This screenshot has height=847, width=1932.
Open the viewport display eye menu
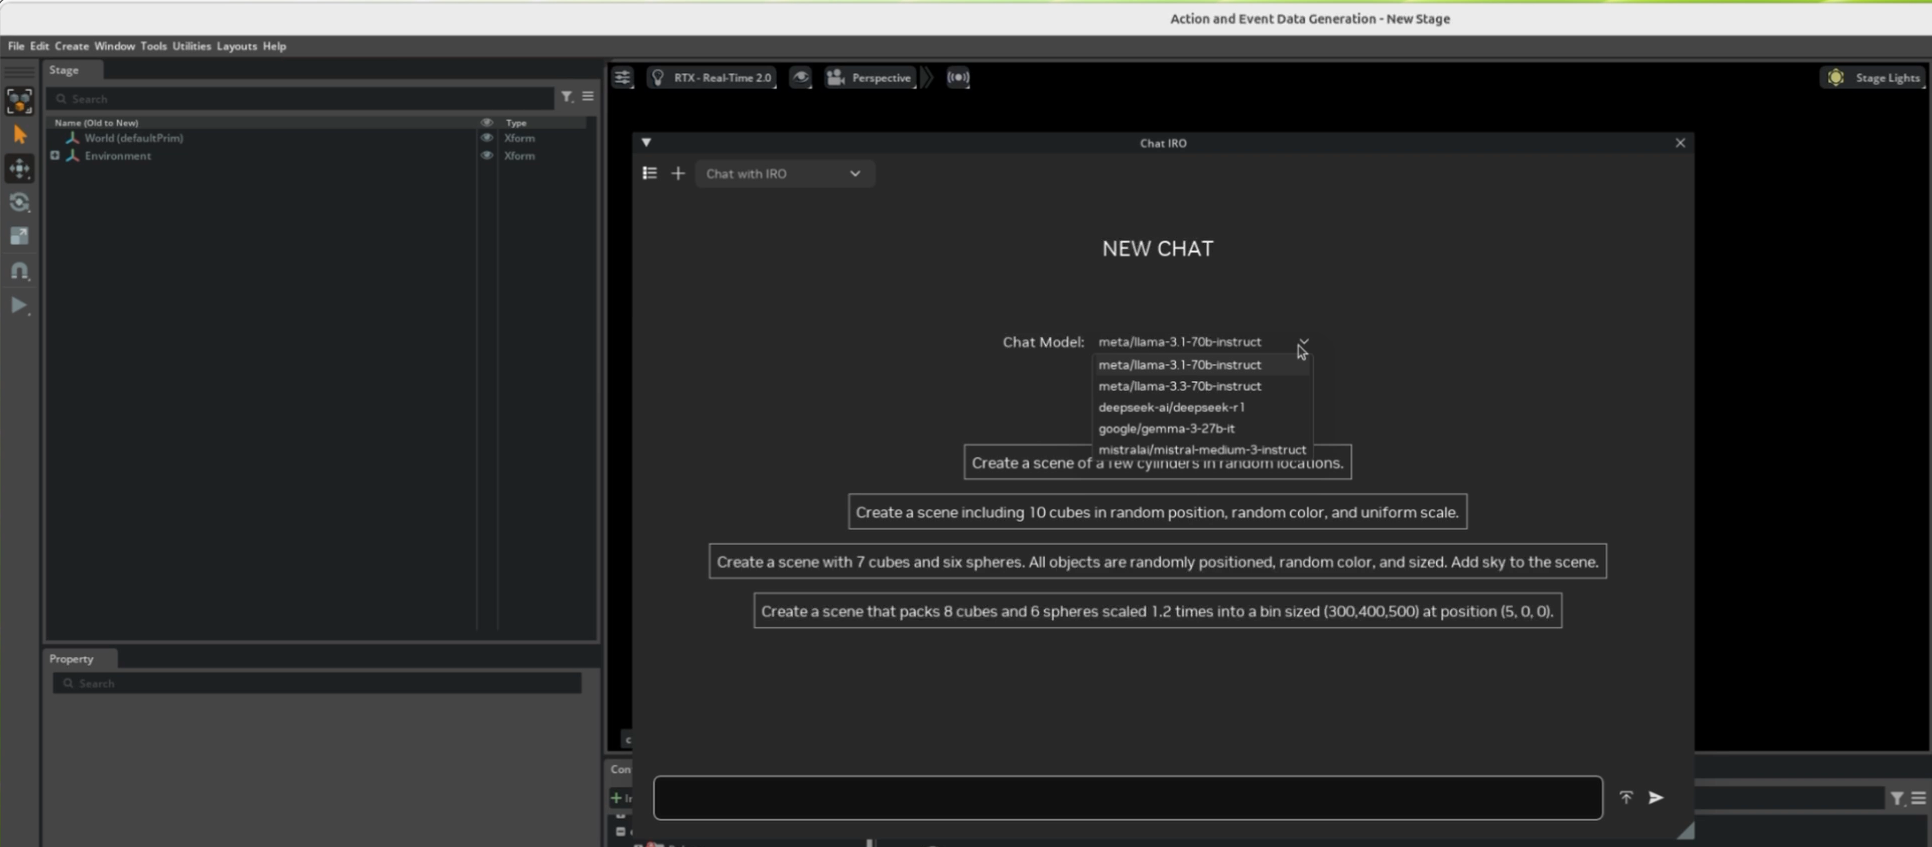click(x=801, y=78)
